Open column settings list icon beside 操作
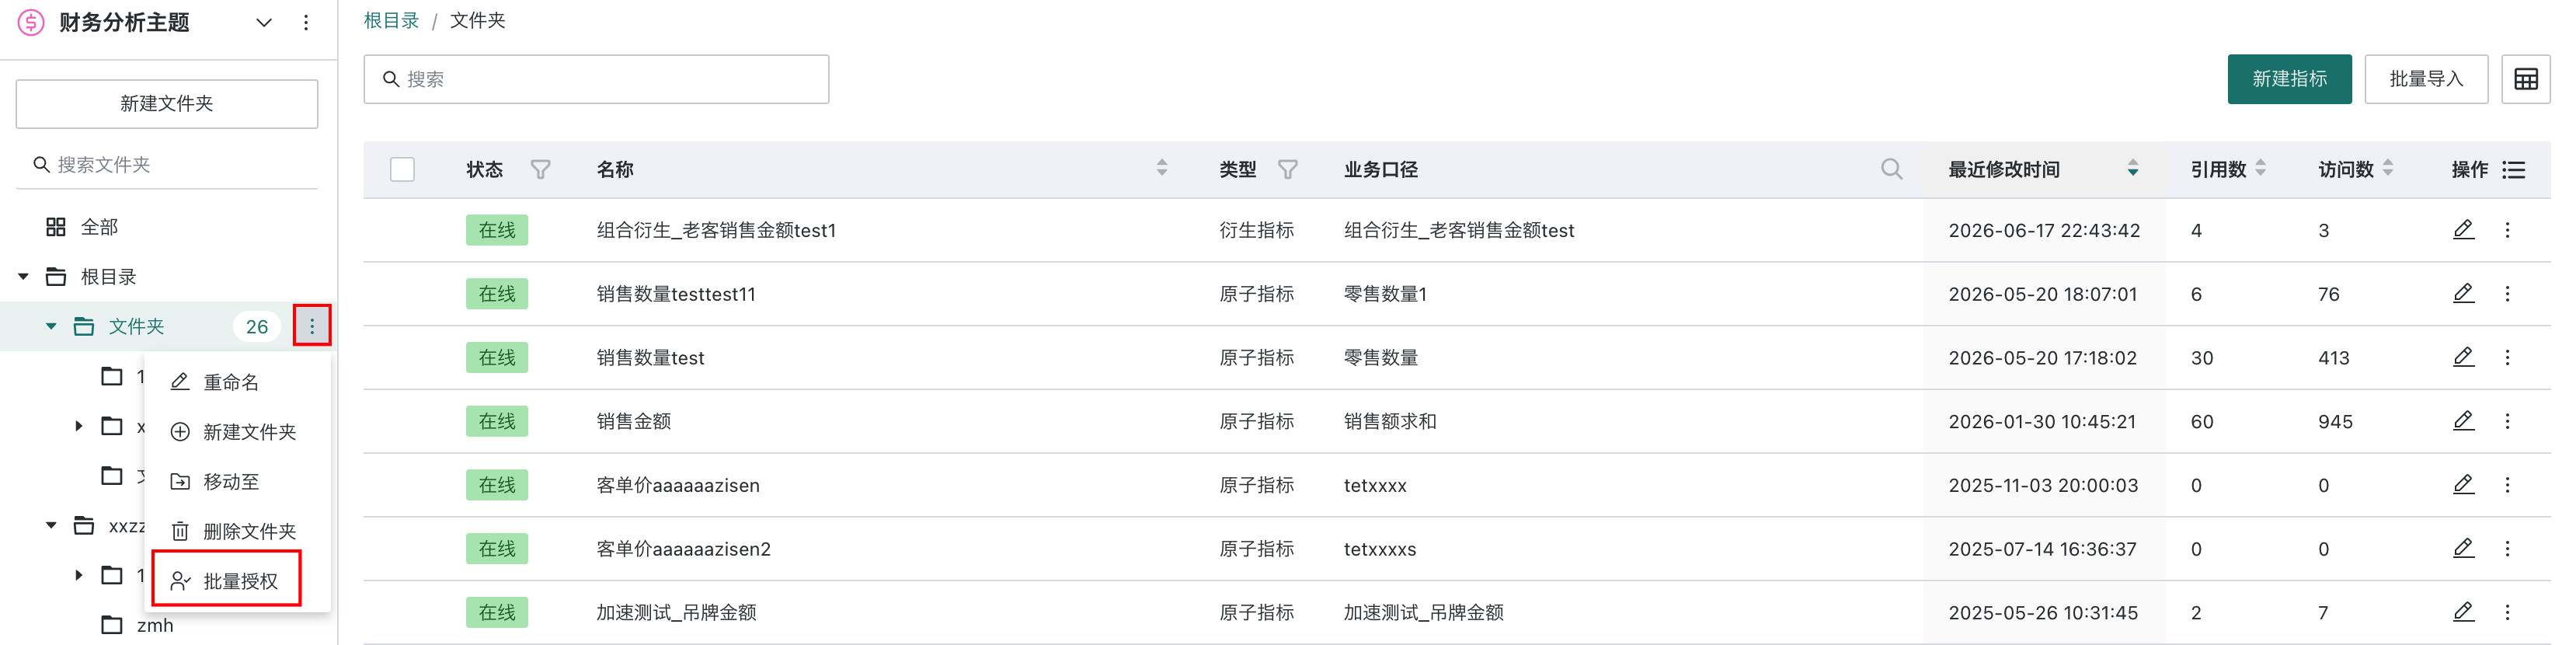The width and height of the screenshot is (2576, 645). (2513, 170)
